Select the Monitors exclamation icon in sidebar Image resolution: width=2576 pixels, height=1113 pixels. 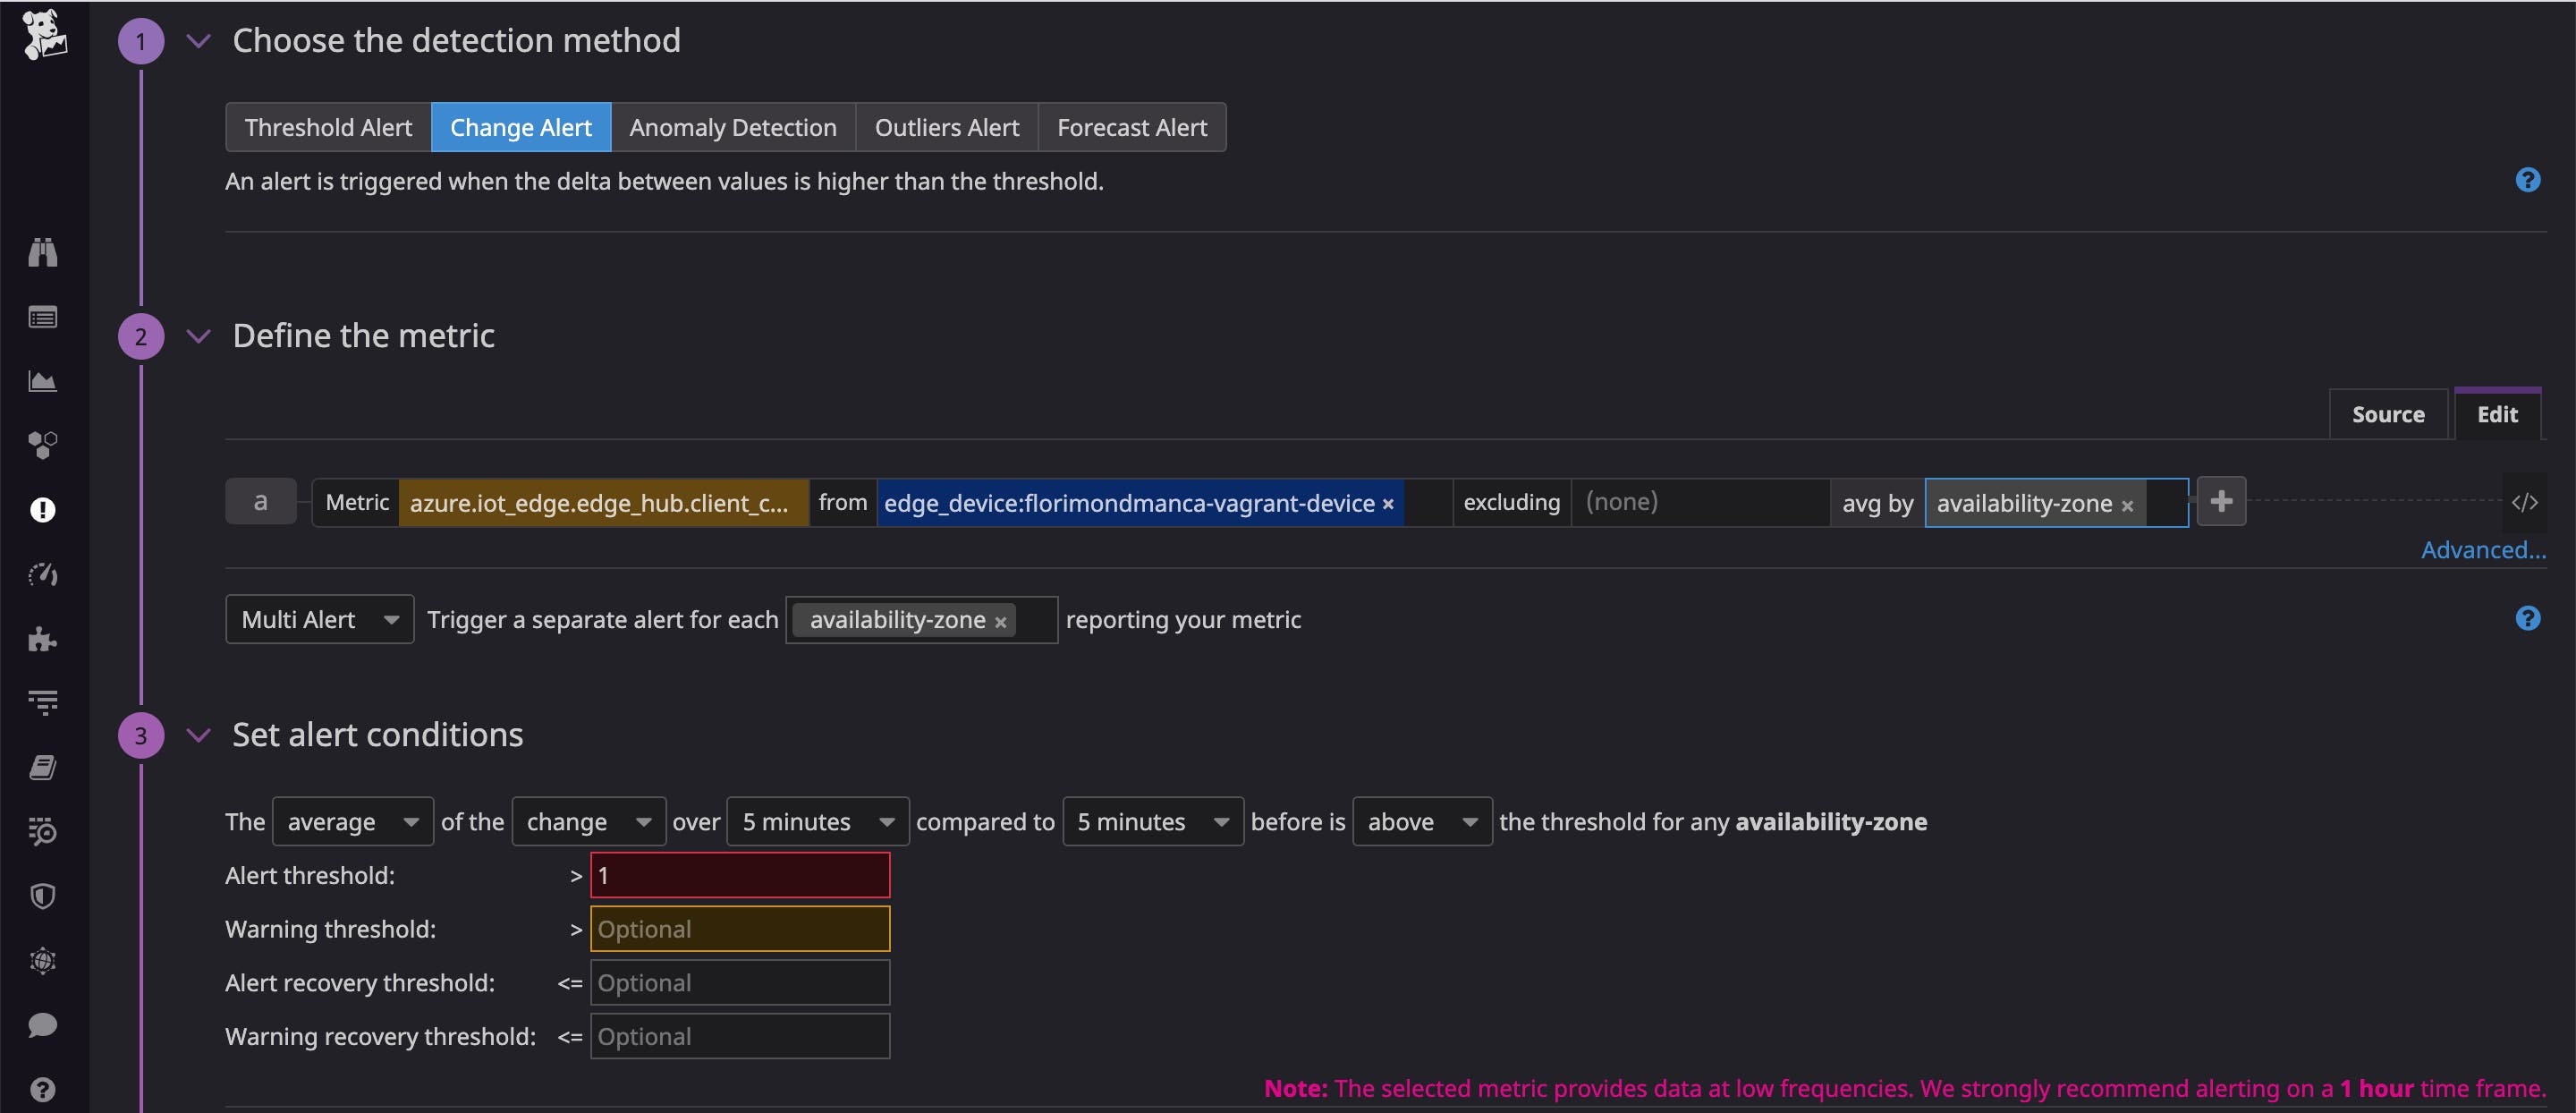click(x=42, y=510)
